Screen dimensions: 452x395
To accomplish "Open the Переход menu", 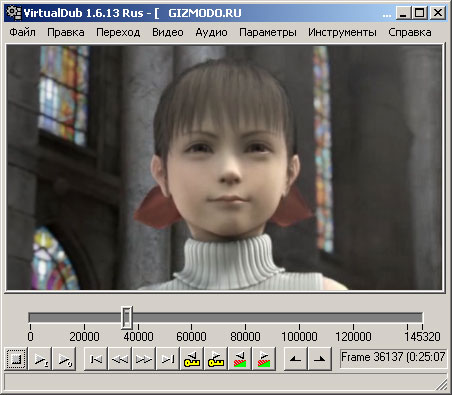I will [118, 32].
